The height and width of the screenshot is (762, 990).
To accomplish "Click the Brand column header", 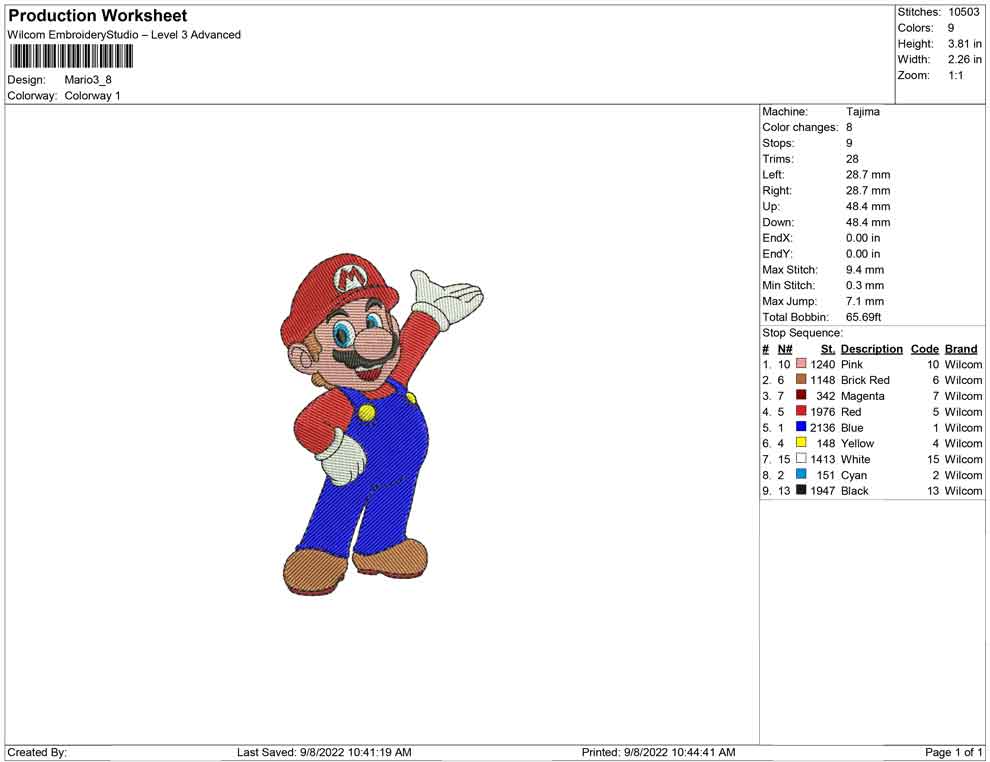I will pos(961,349).
